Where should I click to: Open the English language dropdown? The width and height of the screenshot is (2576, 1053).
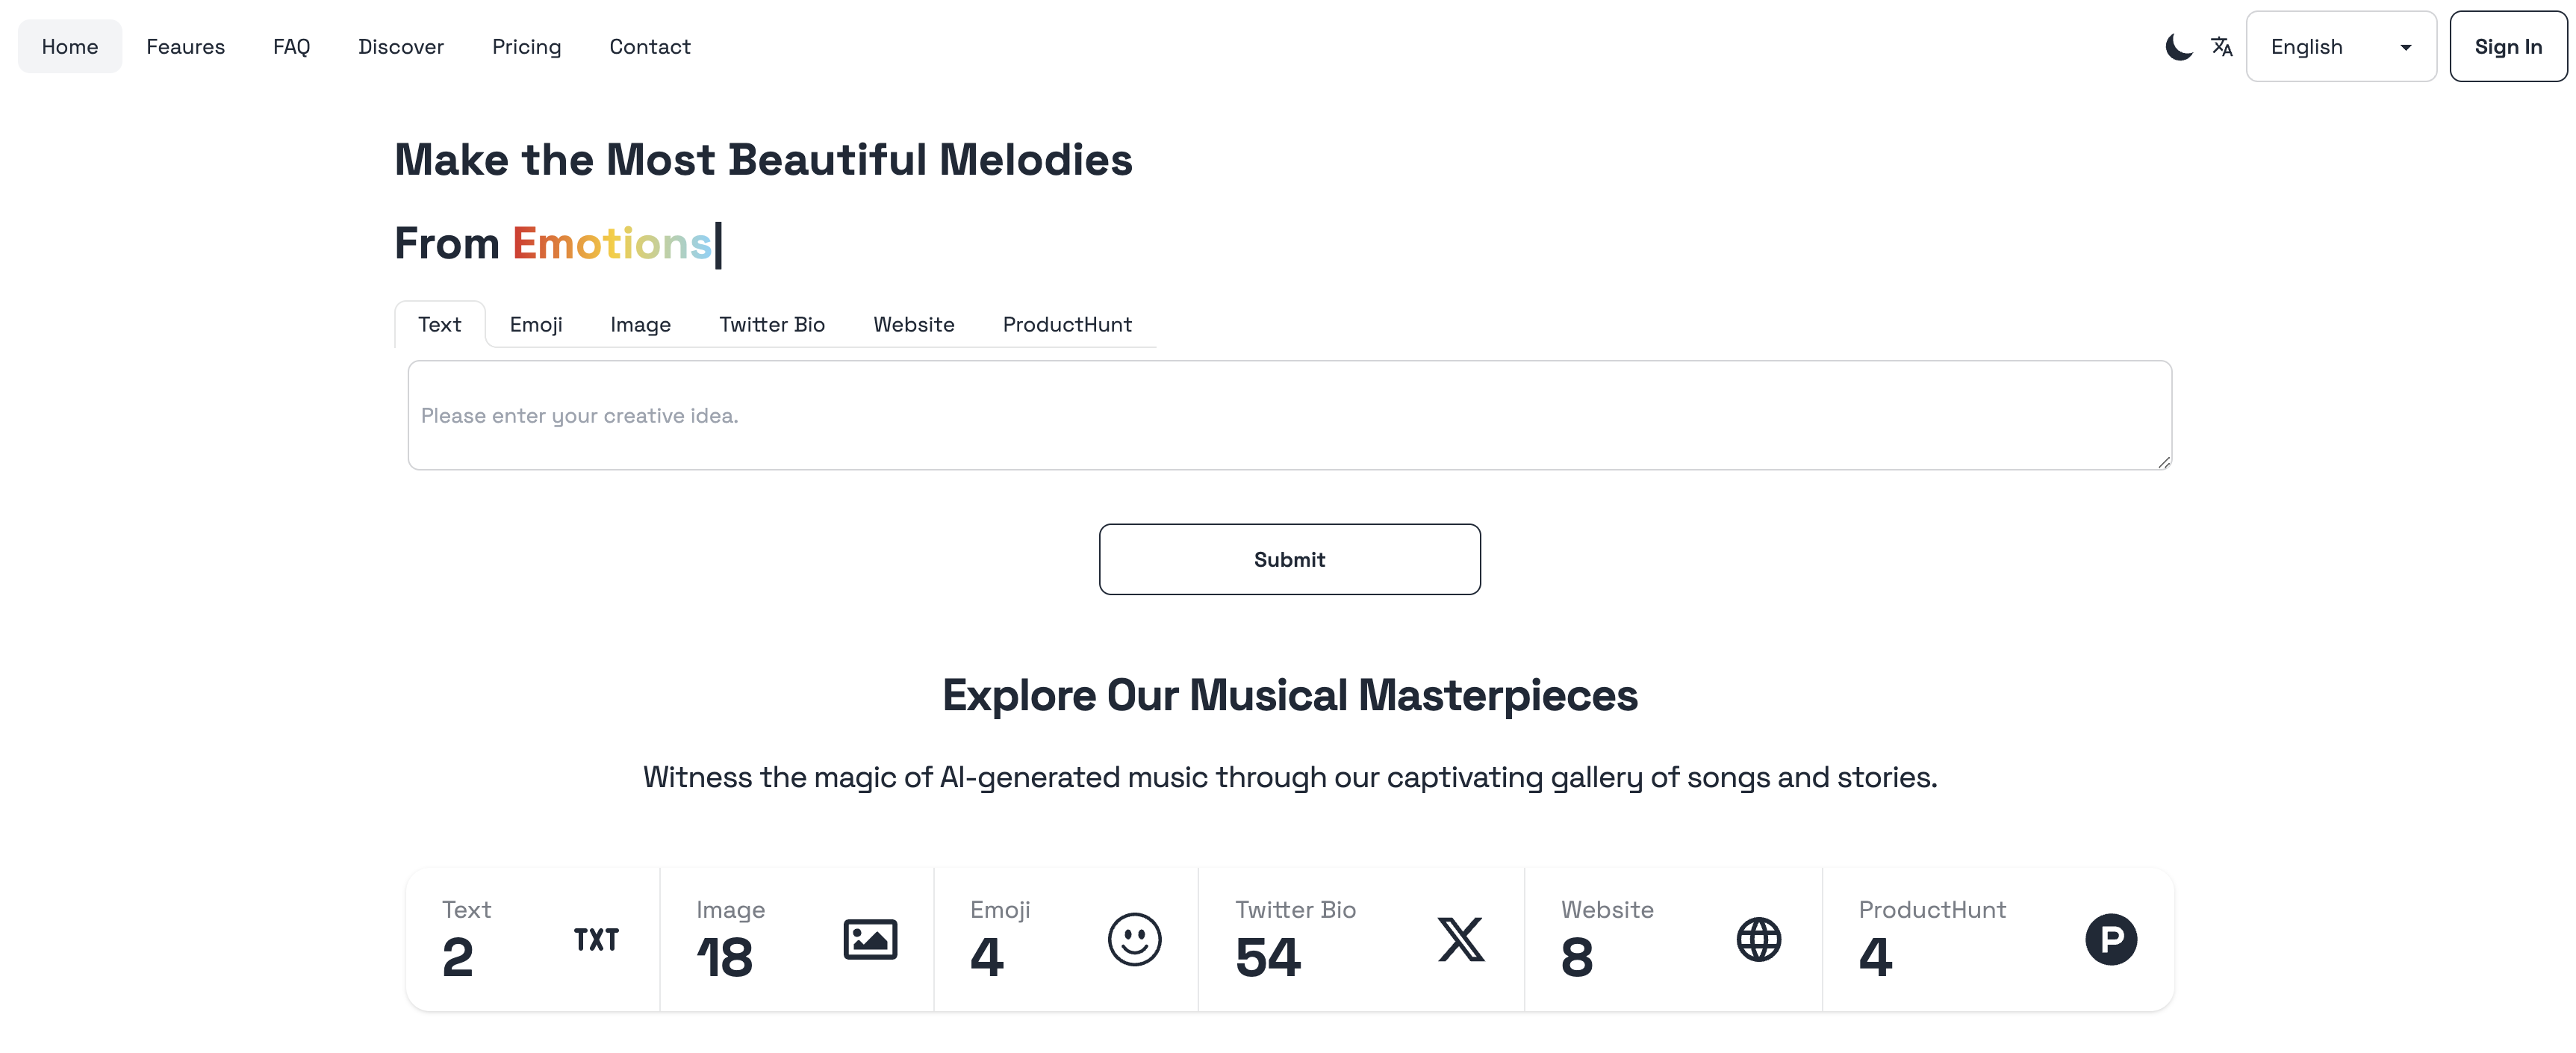2340,47
